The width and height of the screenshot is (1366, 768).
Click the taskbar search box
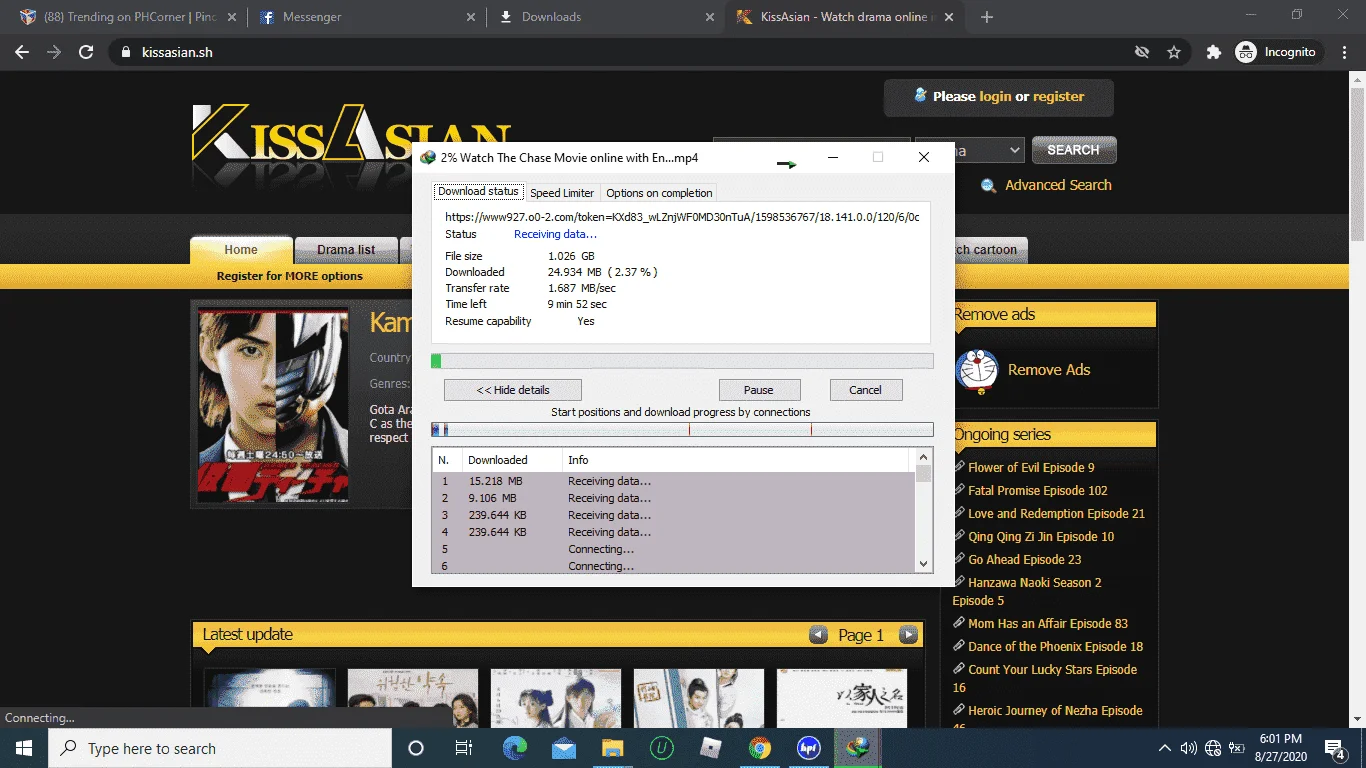pyautogui.click(x=220, y=748)
